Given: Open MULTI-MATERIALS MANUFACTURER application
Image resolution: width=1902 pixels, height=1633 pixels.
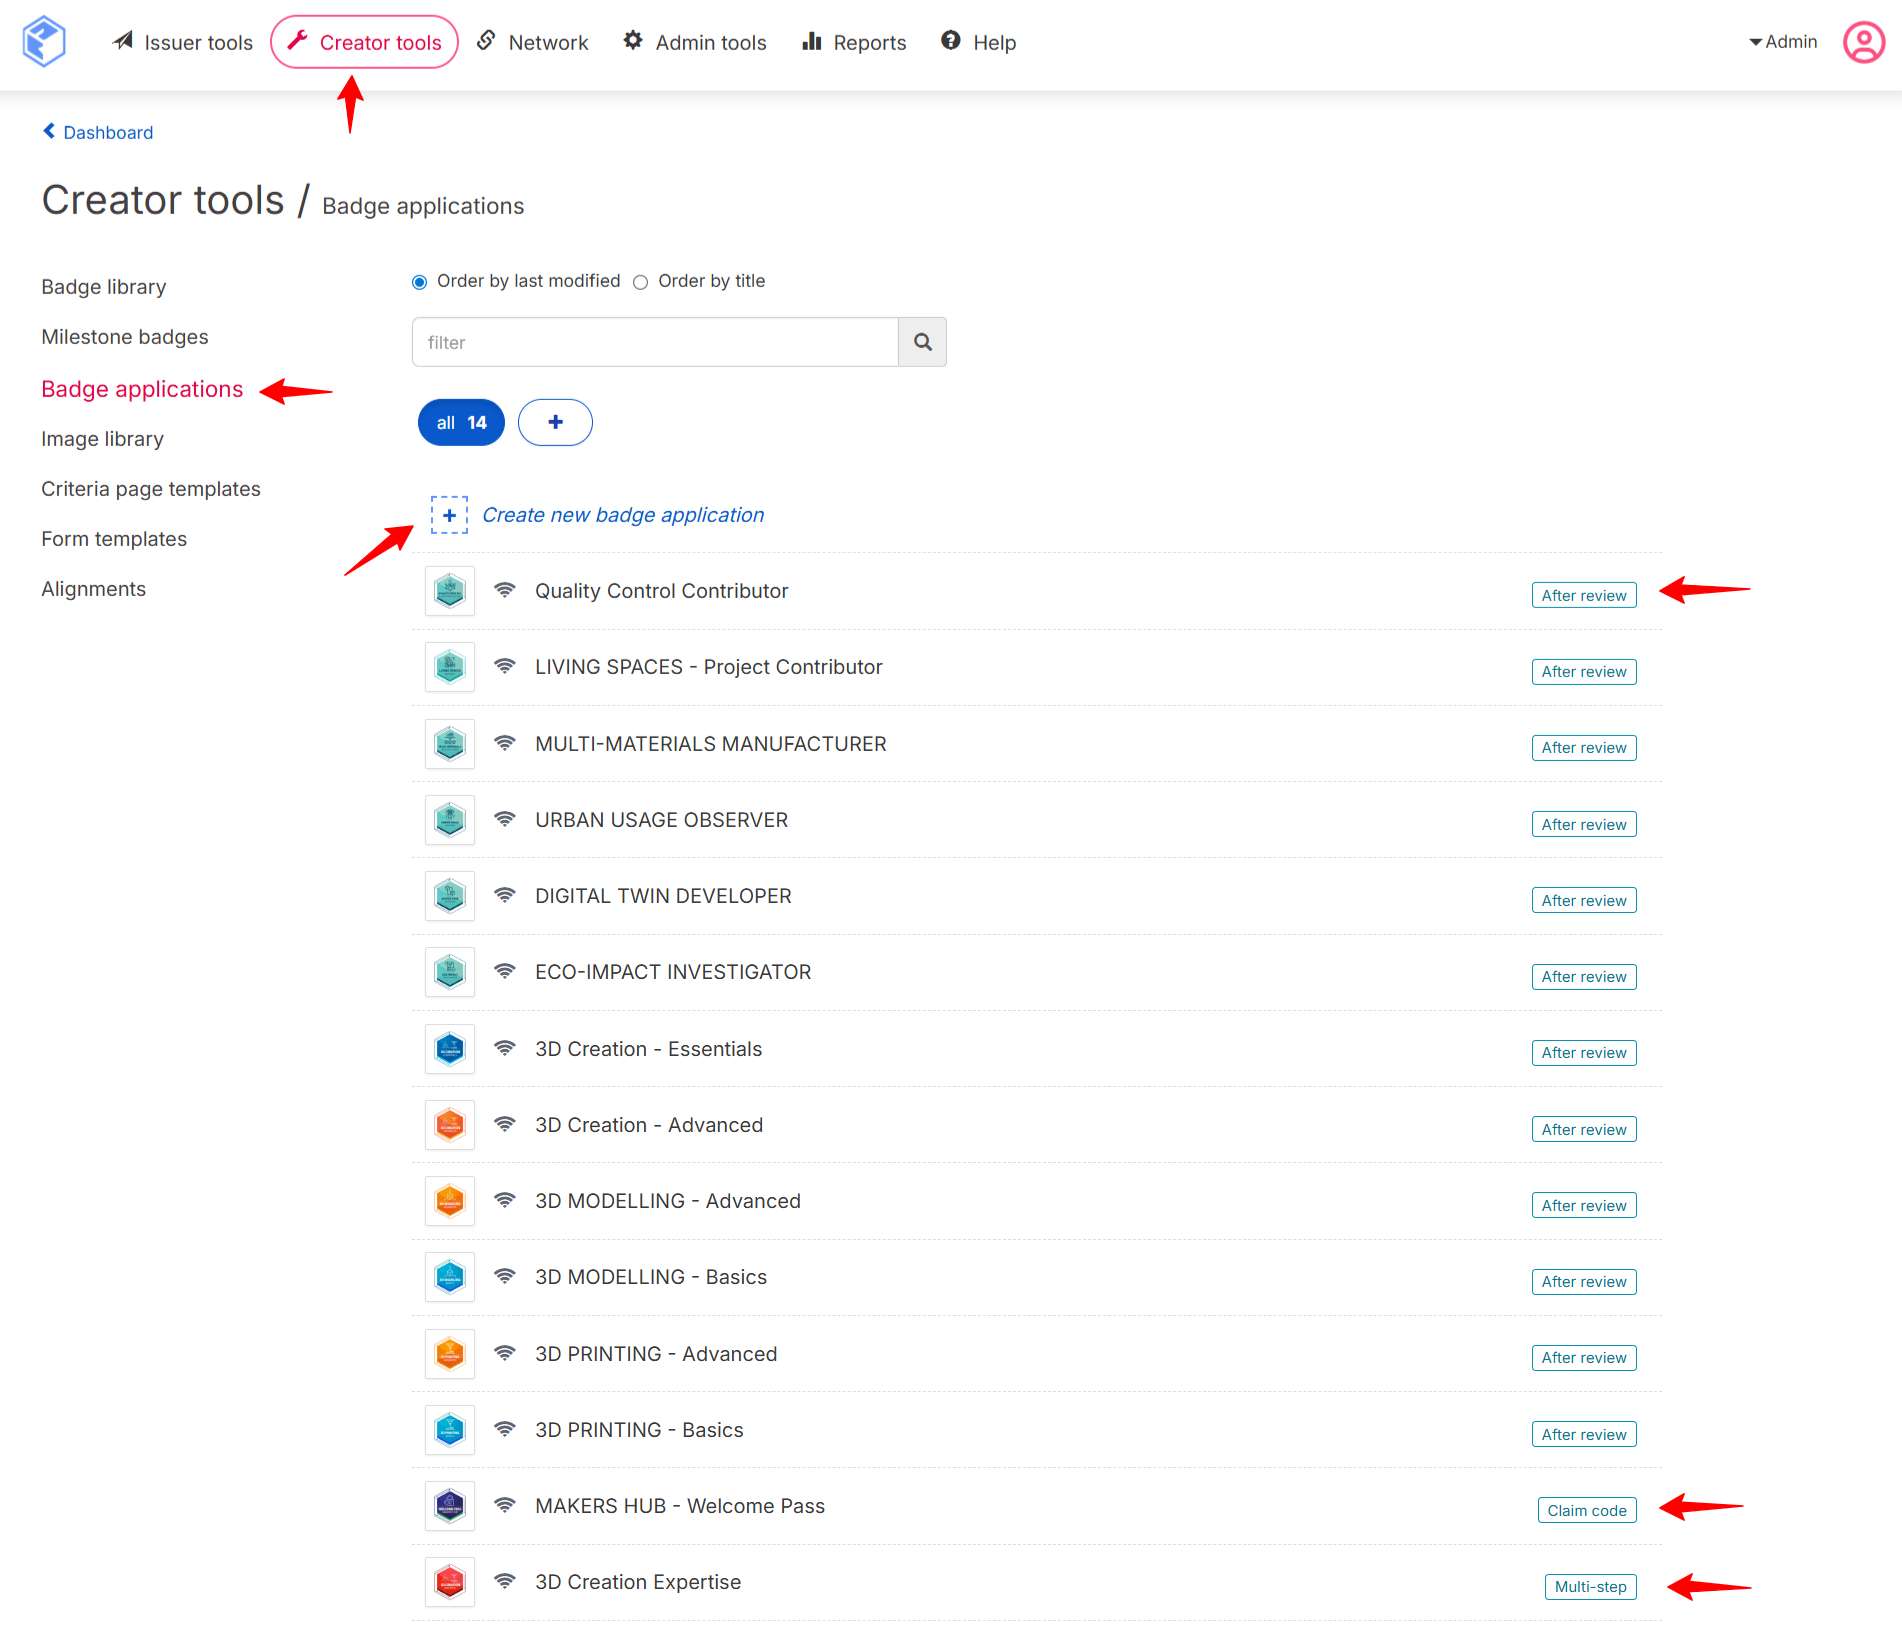Looking at the screenshot, I should click(x=711, y=744).
